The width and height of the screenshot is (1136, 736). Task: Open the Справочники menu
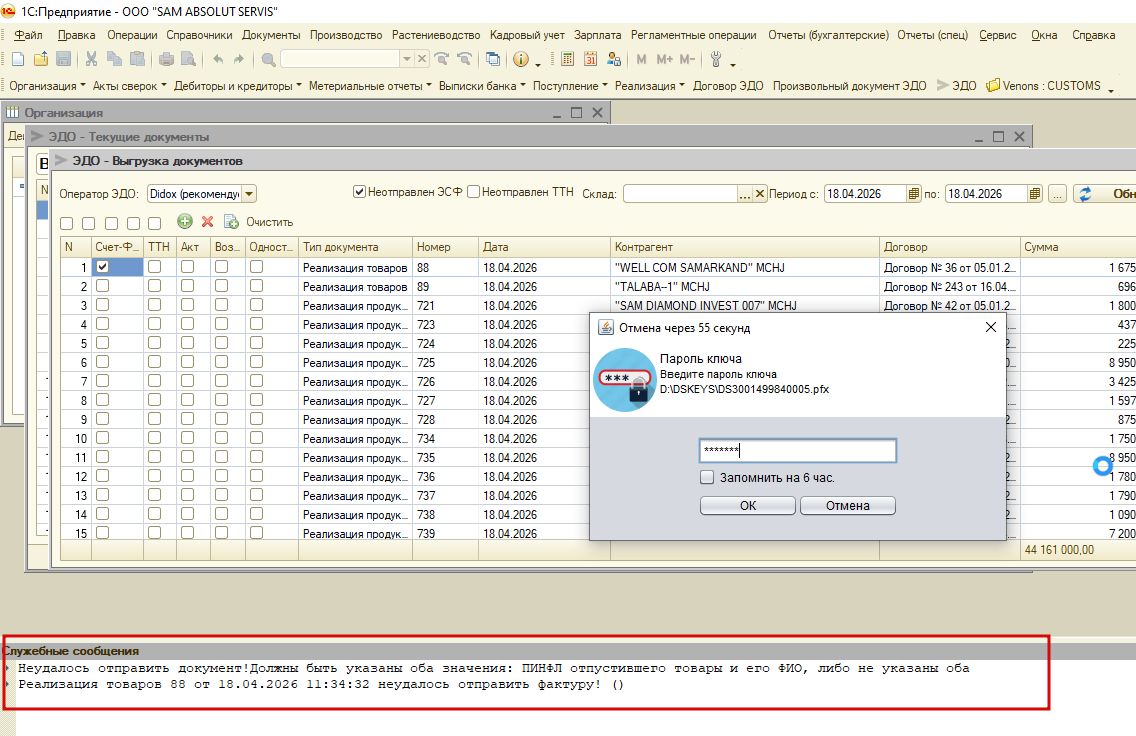point(199,35)
